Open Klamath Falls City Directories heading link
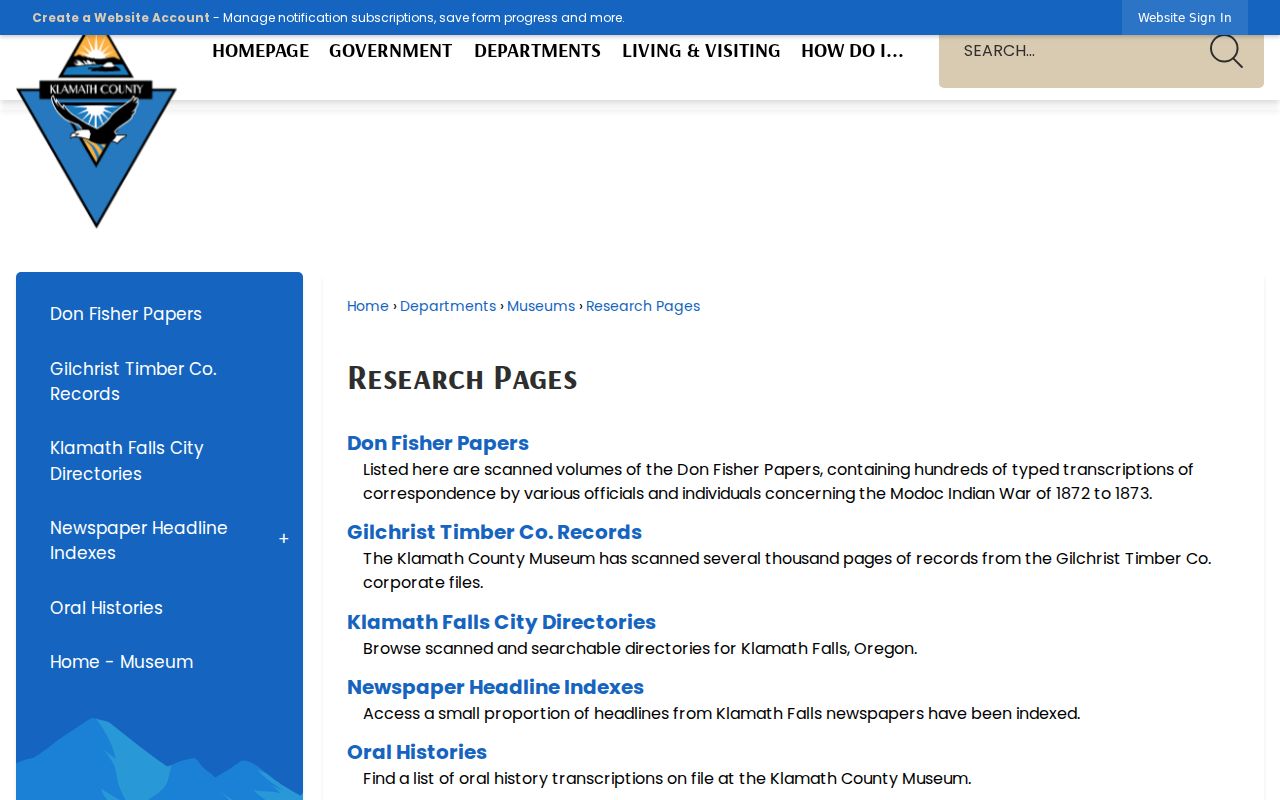This screenshot has height=800, width=1280. [x=501, y=622]
